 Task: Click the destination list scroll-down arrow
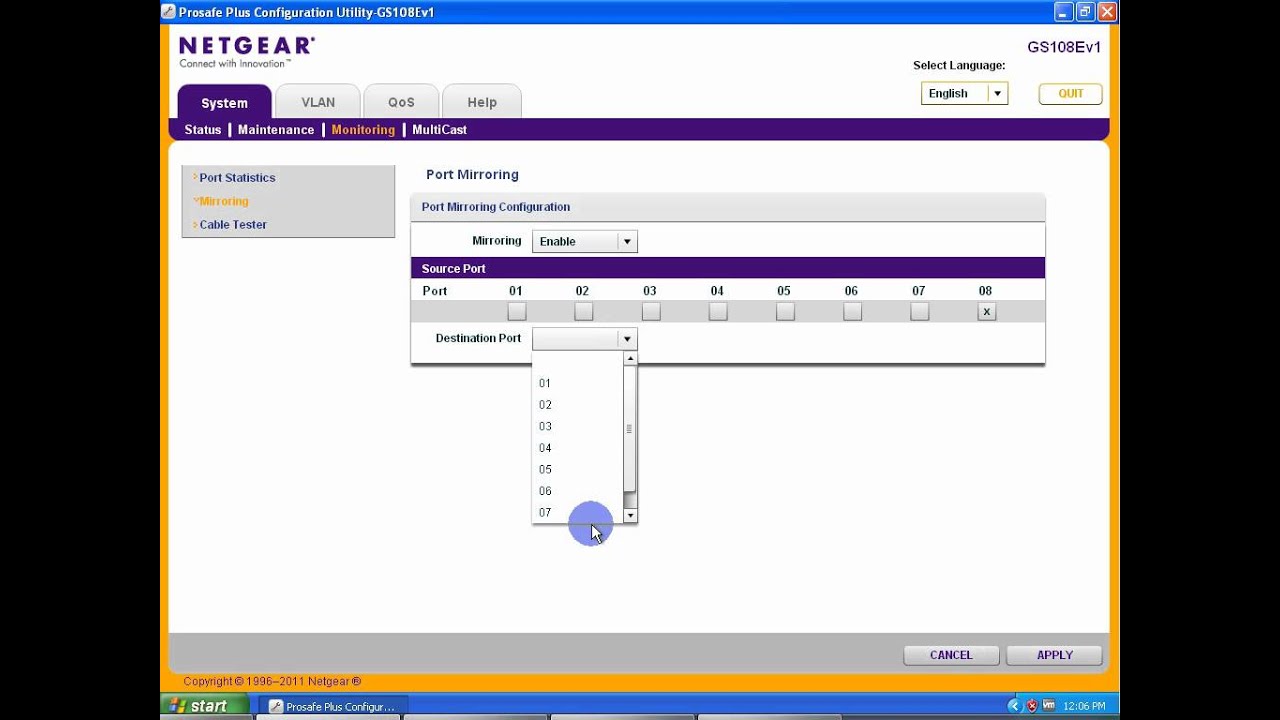630,516
